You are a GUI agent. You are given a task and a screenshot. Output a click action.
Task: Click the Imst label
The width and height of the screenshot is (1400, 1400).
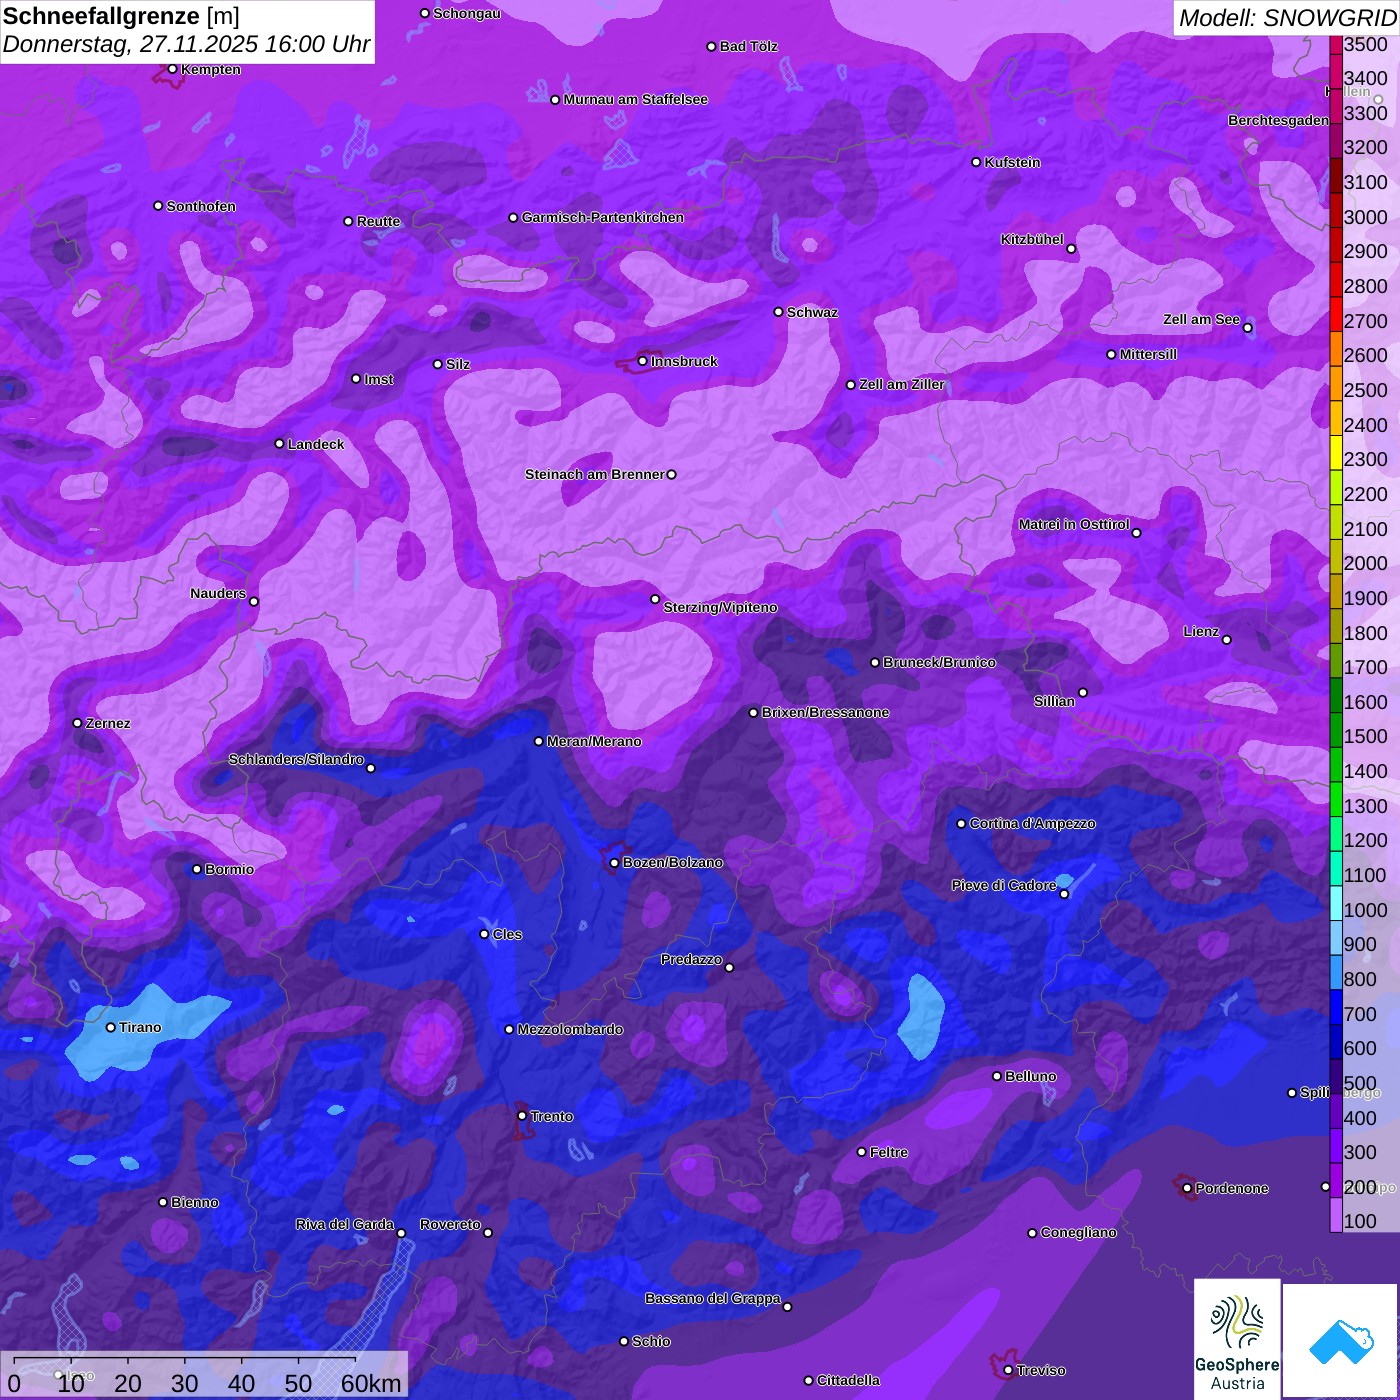pos(378,379)
